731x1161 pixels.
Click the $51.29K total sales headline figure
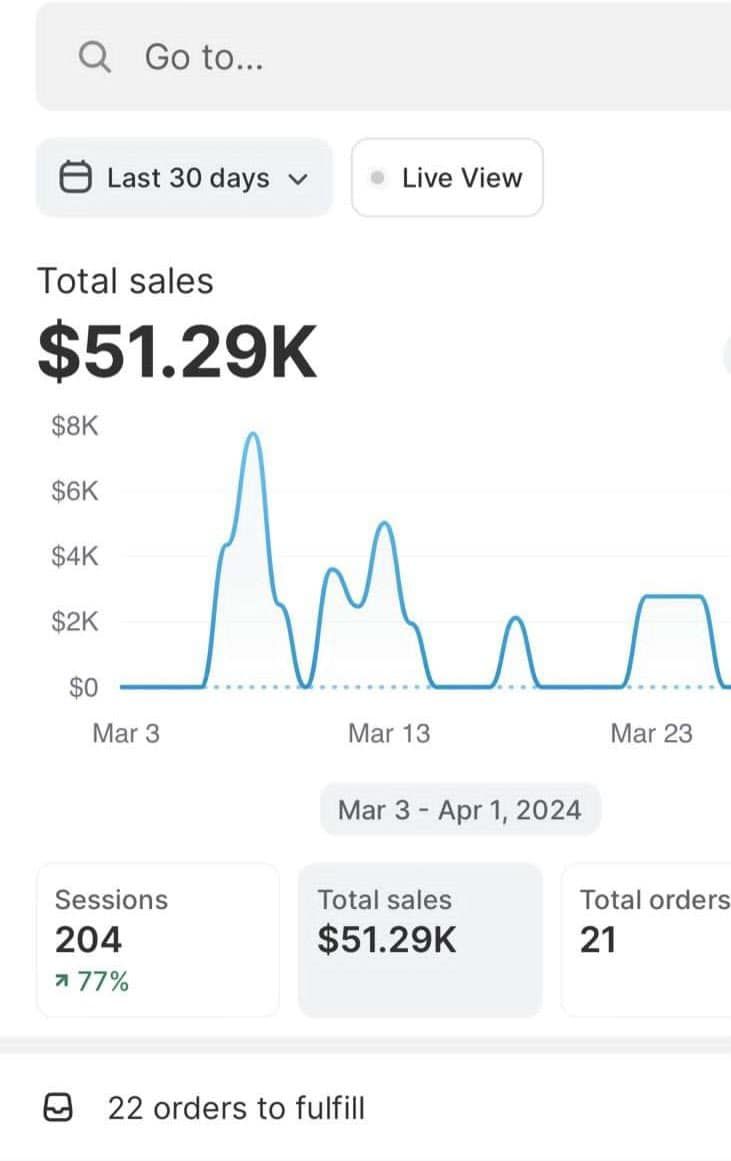pos(177,354)
